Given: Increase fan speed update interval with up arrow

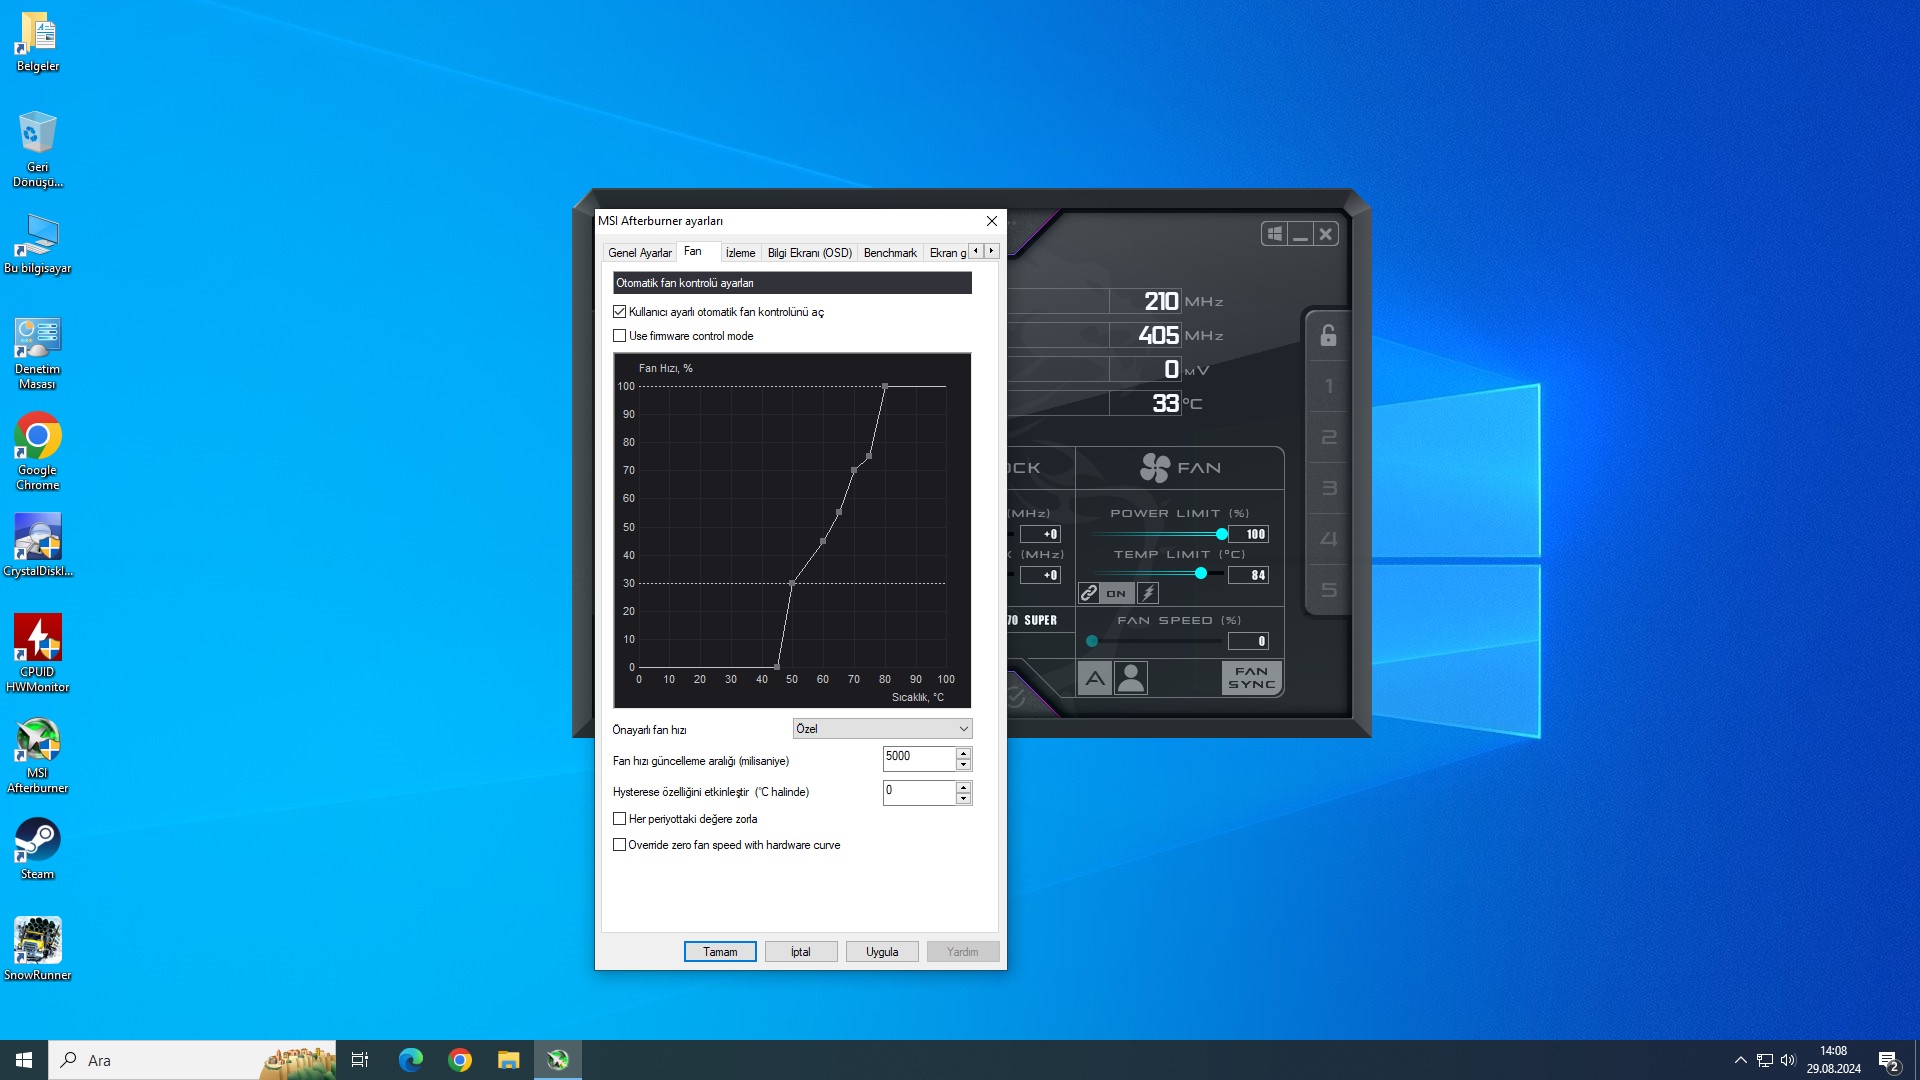Looking at the screenshot, I should click(963, 753).
